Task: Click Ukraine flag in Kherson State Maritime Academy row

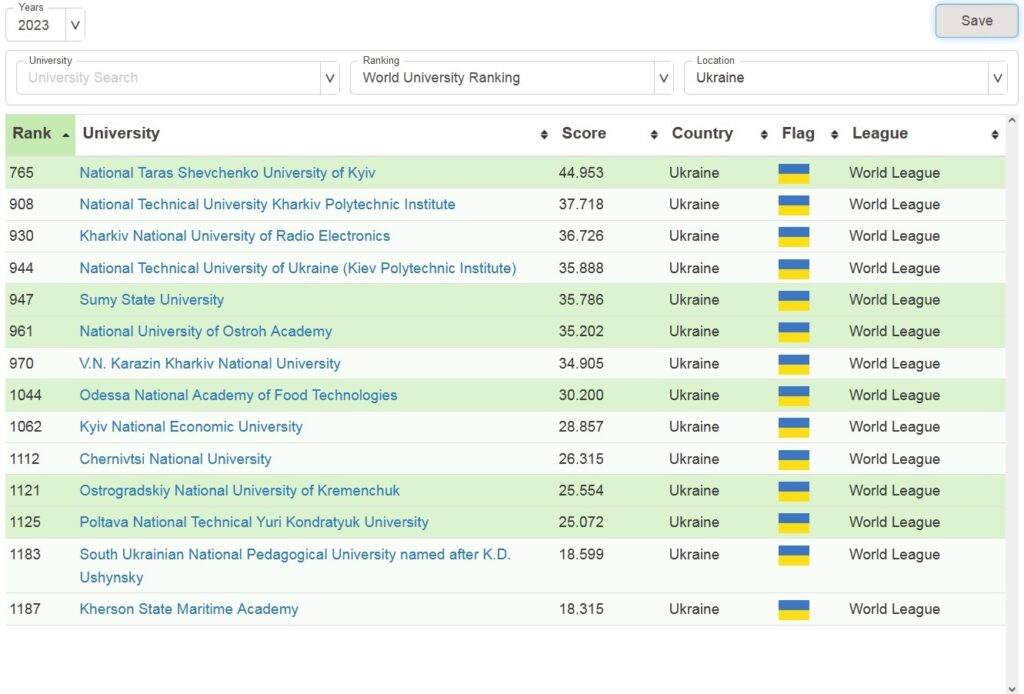Action: [793, 610]
